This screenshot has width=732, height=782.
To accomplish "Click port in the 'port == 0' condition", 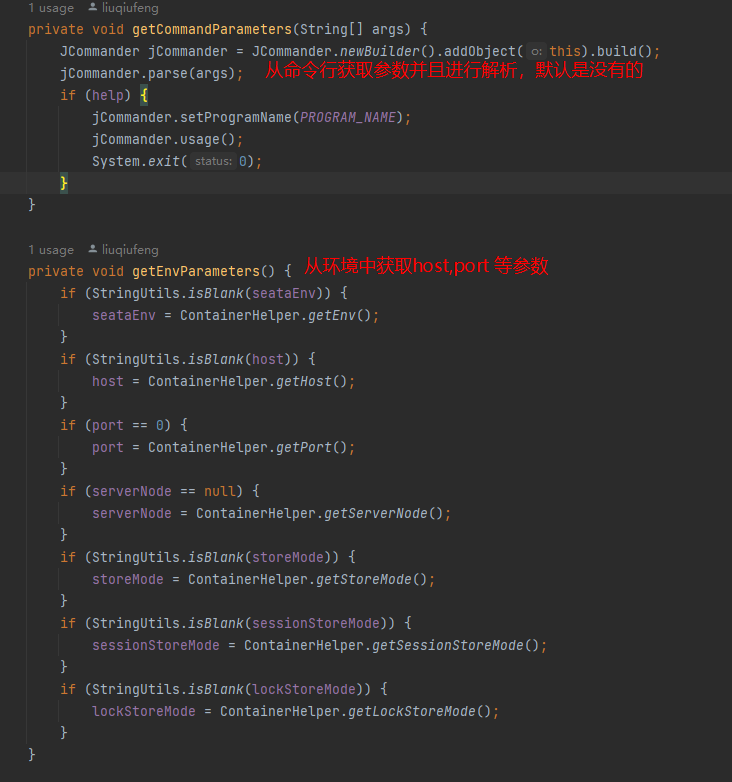I will pos(107,425).
